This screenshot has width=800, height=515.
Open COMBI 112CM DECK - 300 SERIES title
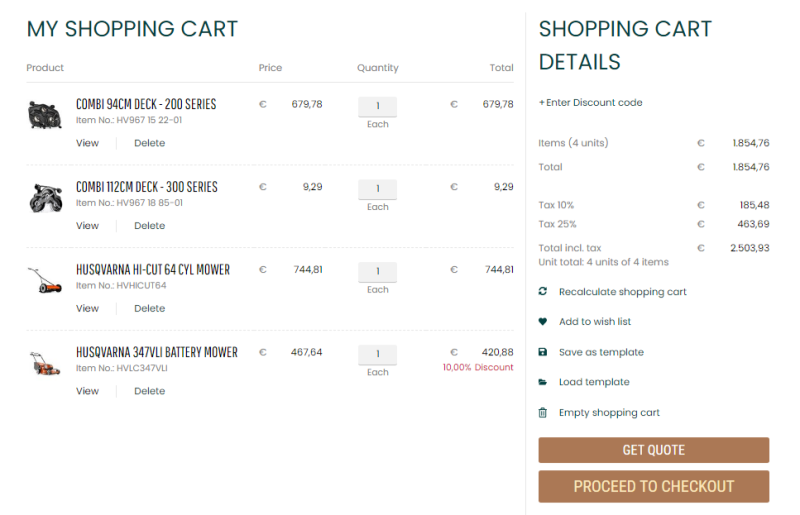click(x=147, y=187)
